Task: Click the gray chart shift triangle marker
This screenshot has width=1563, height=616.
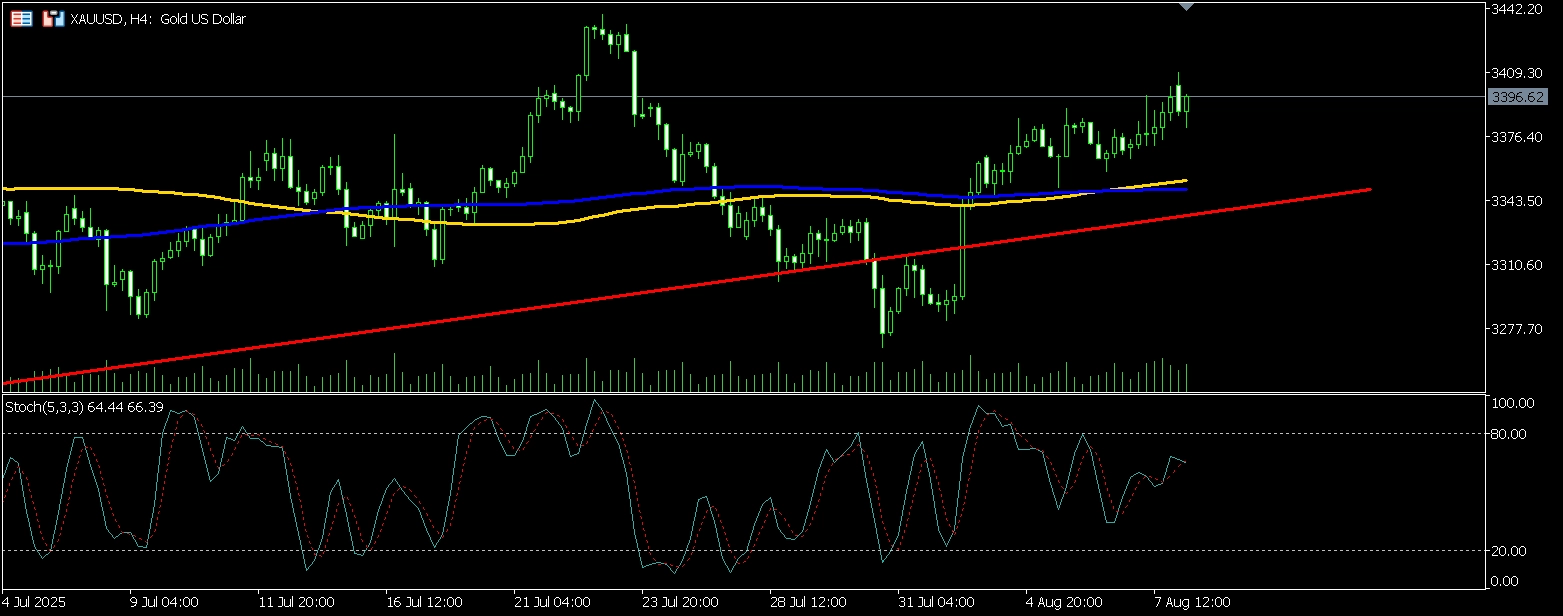Action: [x=1186, y=7]
